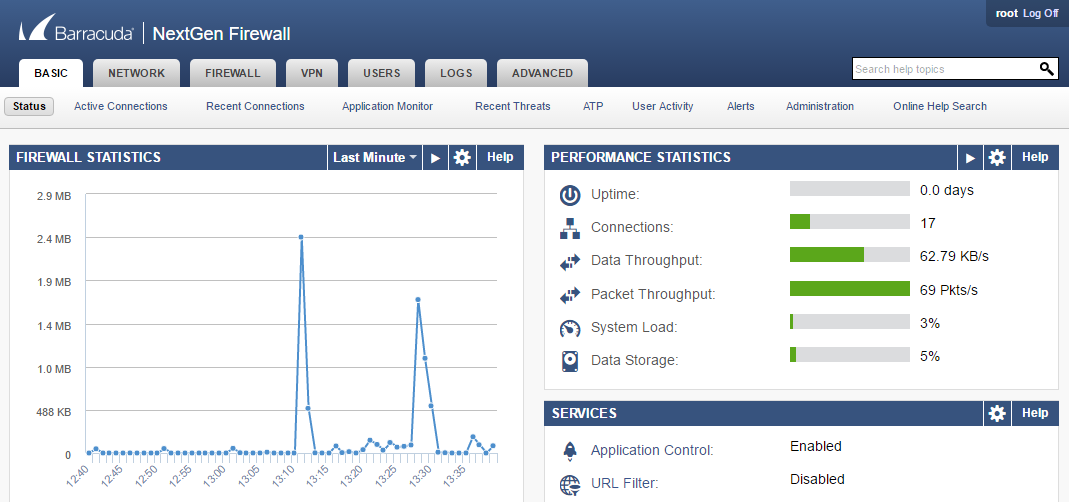
Task: Click the Data Throughput arrows icon
Action: tap(570, 261)
